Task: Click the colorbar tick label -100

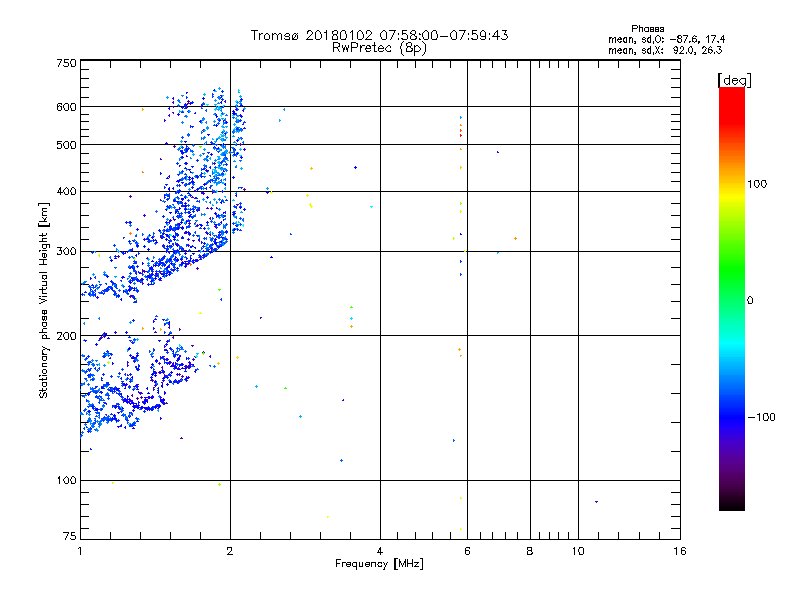Action: (761, 417)
